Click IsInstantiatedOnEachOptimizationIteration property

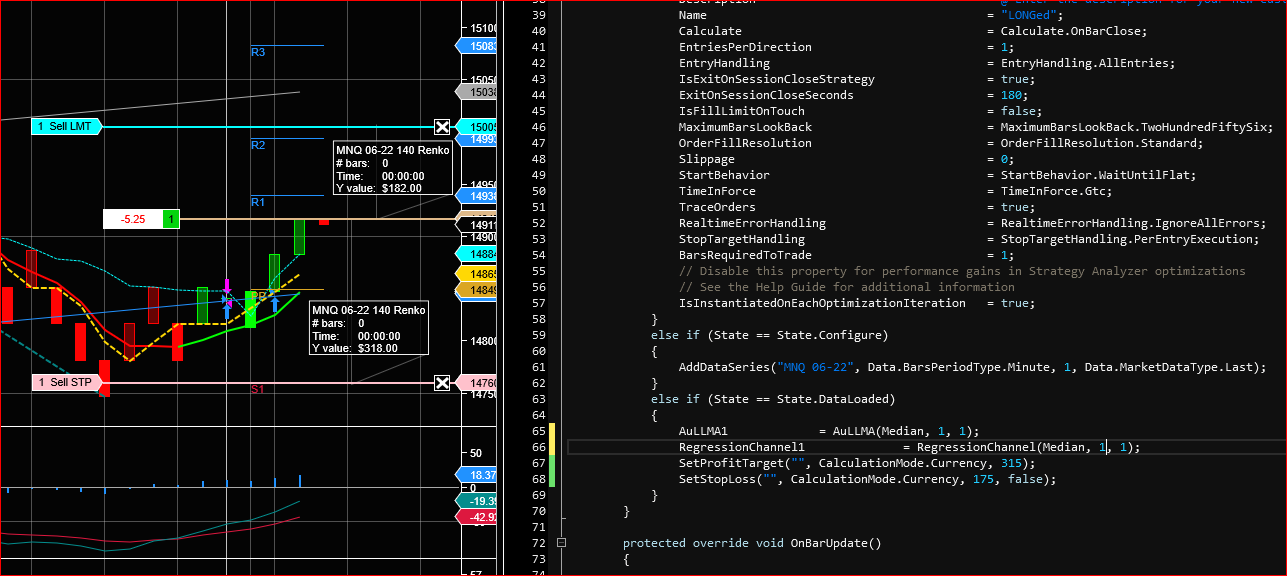click(822, 303)
